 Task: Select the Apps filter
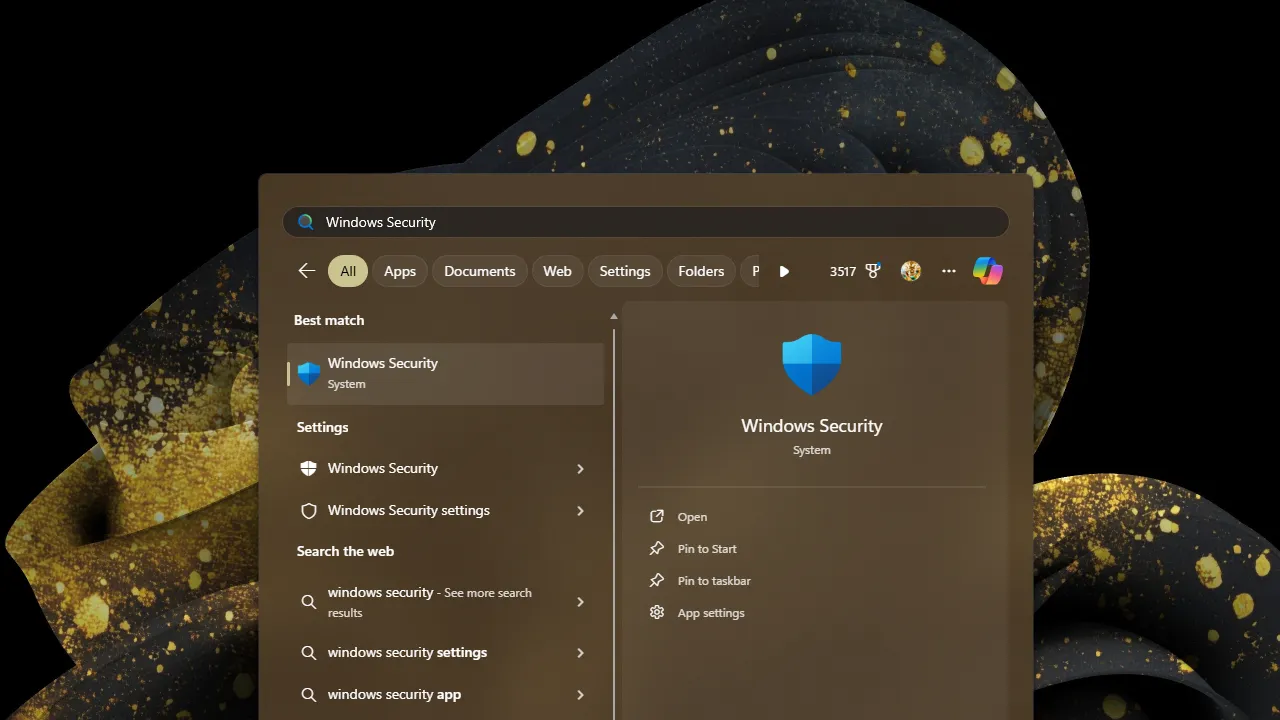399,270
